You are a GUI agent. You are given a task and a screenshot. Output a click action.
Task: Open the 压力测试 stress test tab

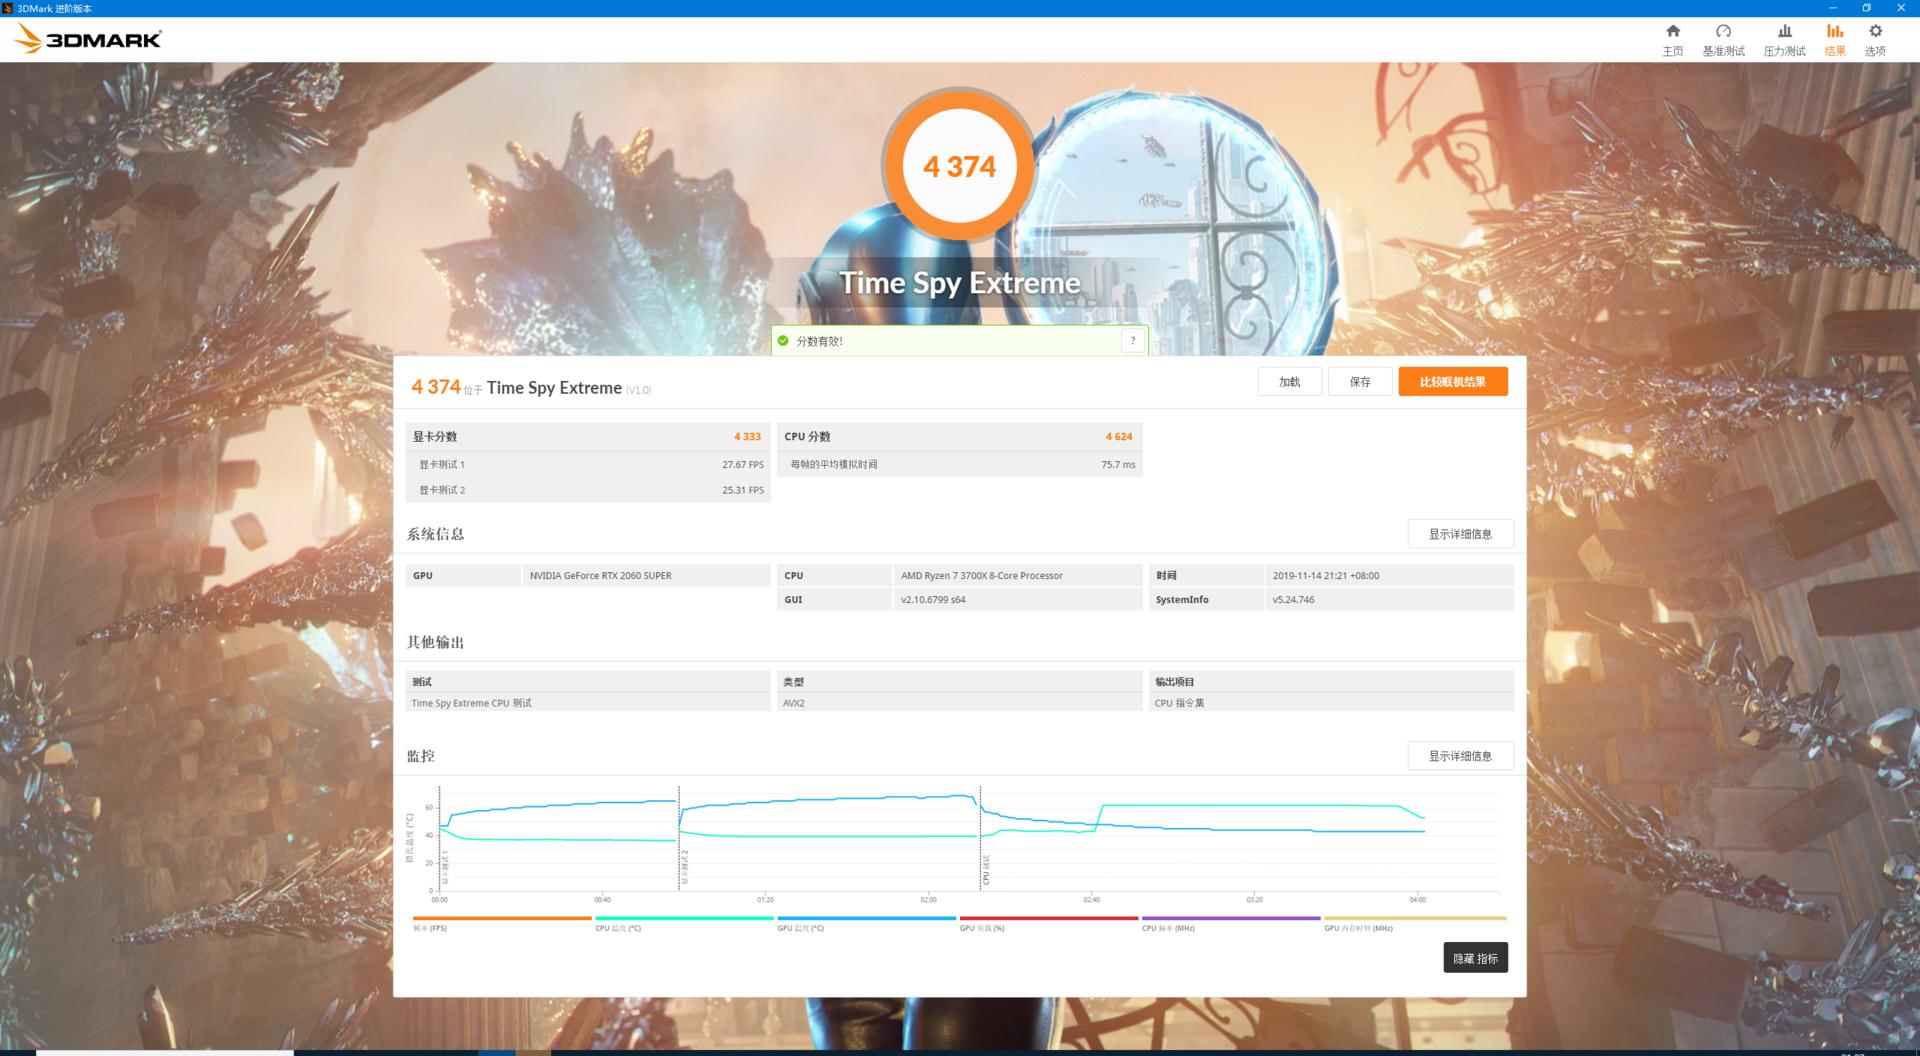1784,40
